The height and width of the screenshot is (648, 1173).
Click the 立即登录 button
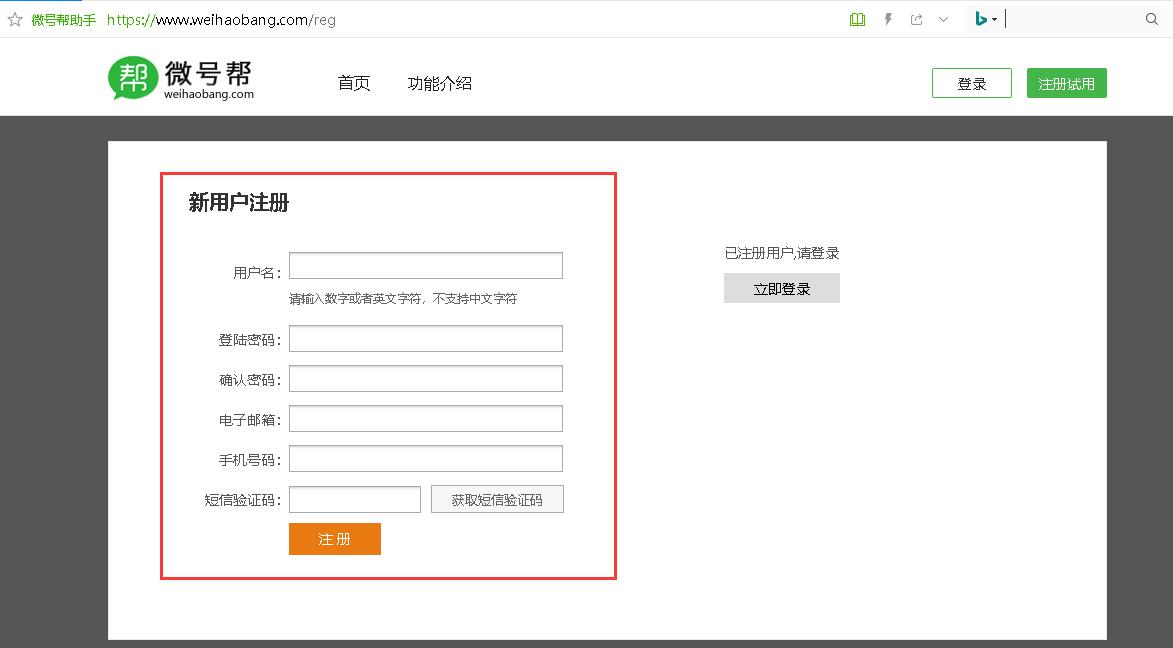click(782, 288)
